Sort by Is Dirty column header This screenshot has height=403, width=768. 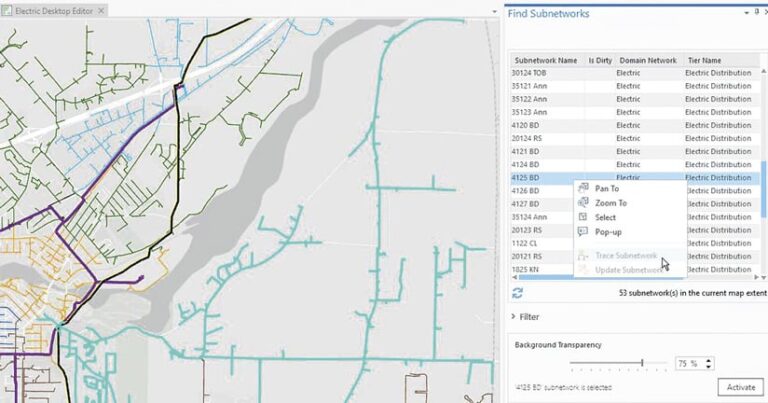[600, 60]
